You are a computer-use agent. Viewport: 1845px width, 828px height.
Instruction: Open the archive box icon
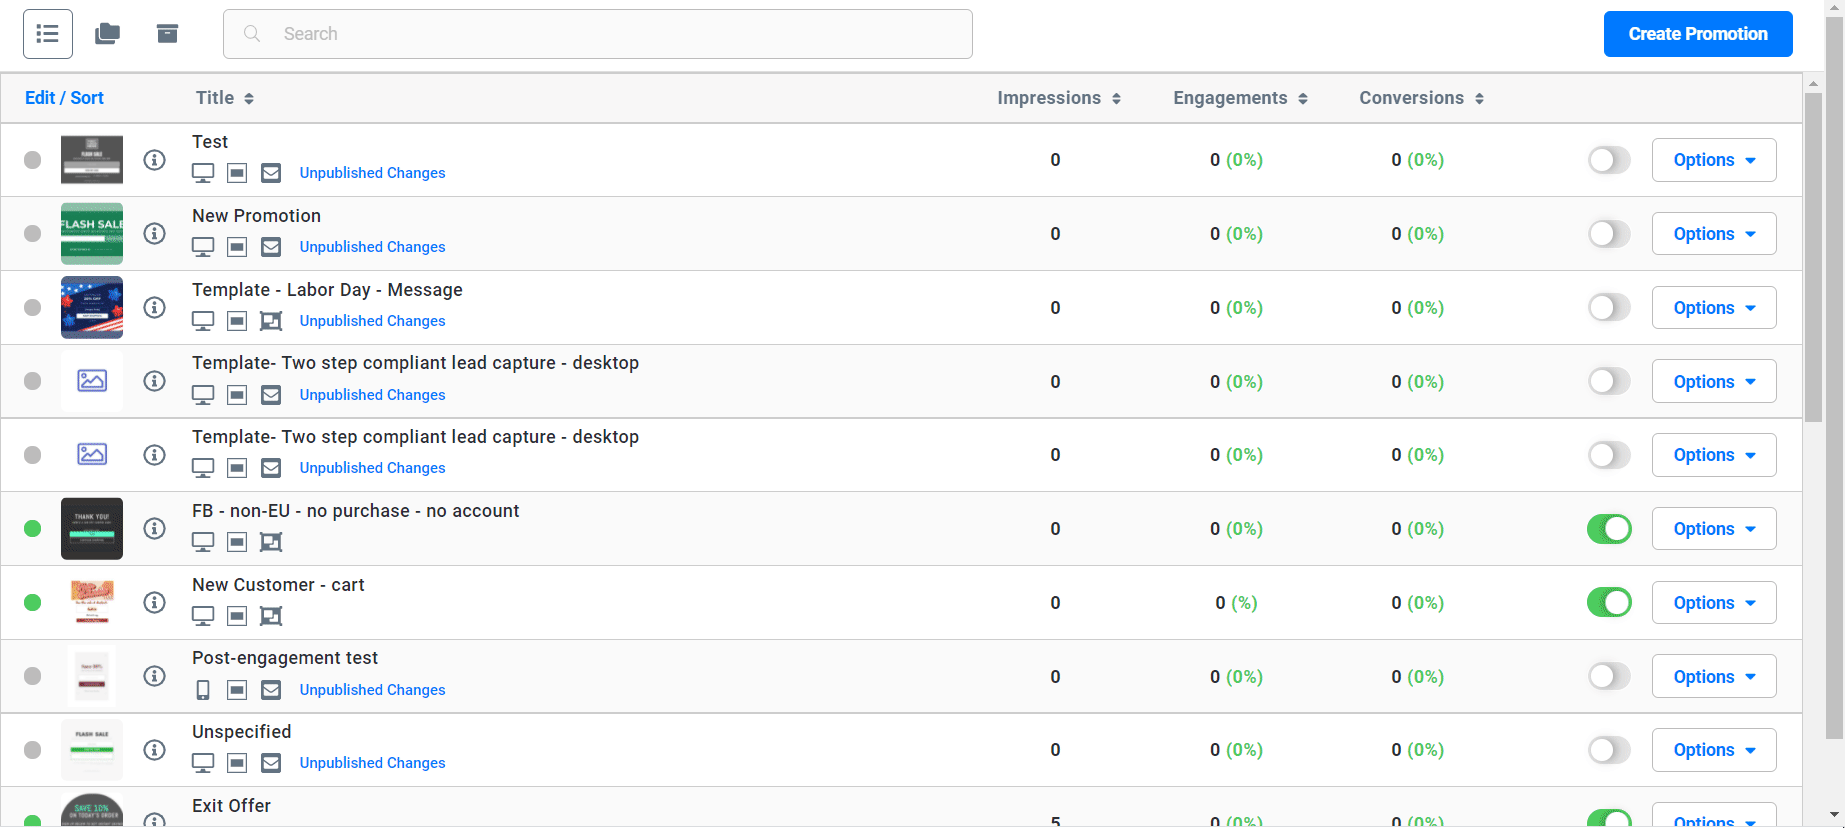tap(167, 34)
